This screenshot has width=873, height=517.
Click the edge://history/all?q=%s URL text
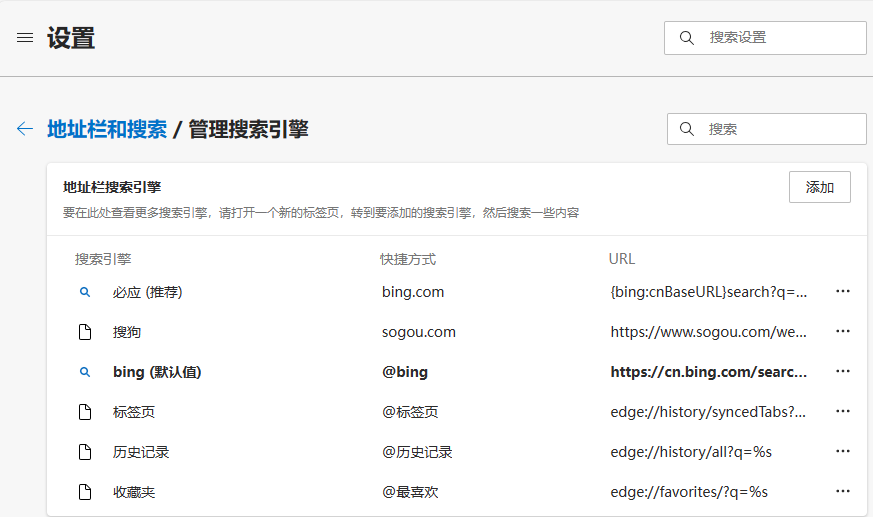click(x=691, y=452)
